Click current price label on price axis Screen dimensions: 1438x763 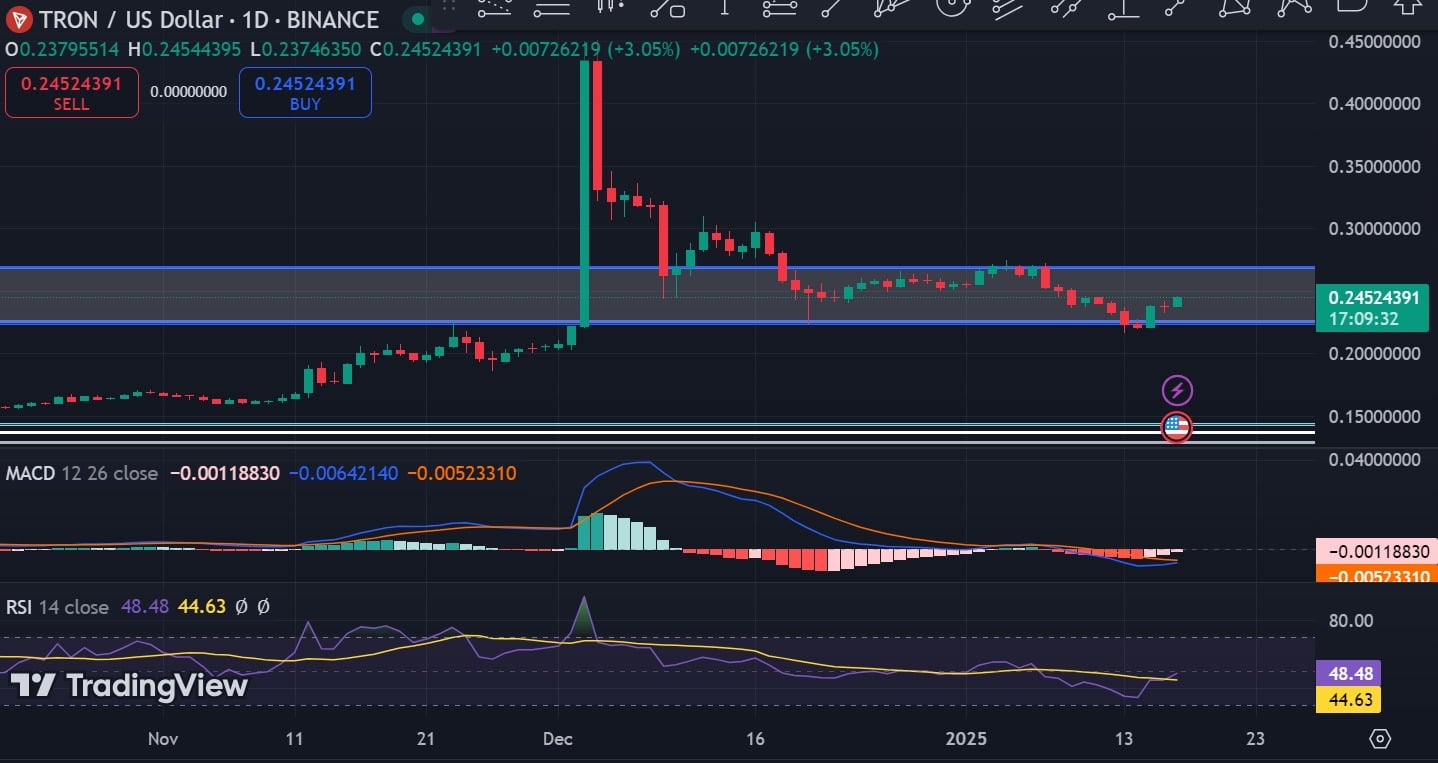pyautogui.click(x=1373, y=297)
